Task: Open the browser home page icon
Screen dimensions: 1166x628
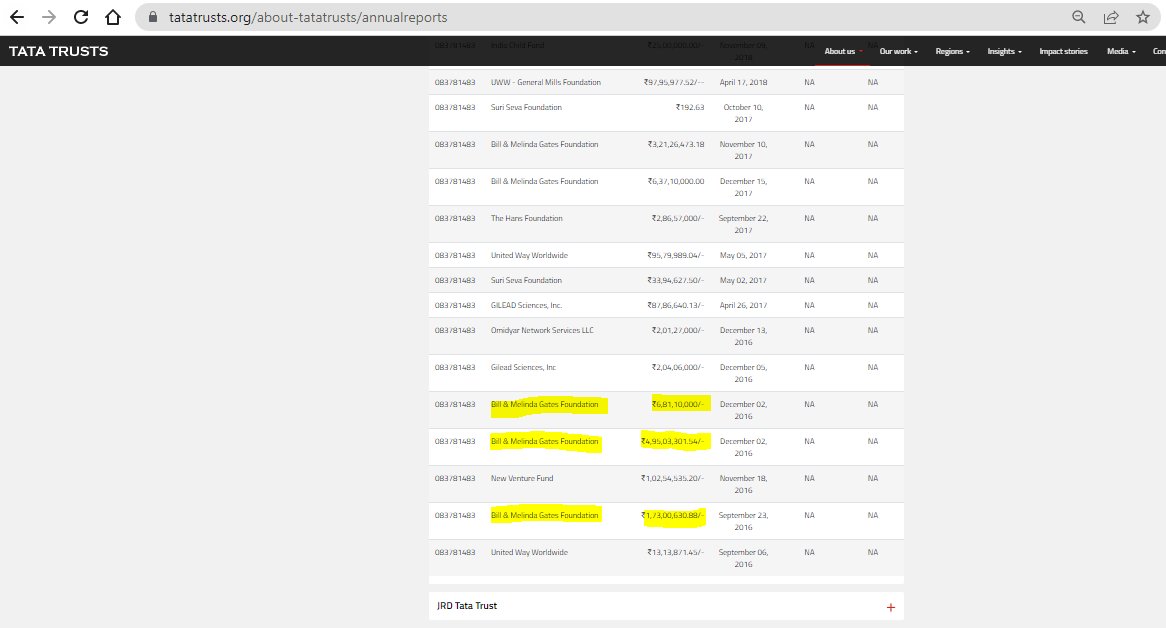Action: click(112, 17)
